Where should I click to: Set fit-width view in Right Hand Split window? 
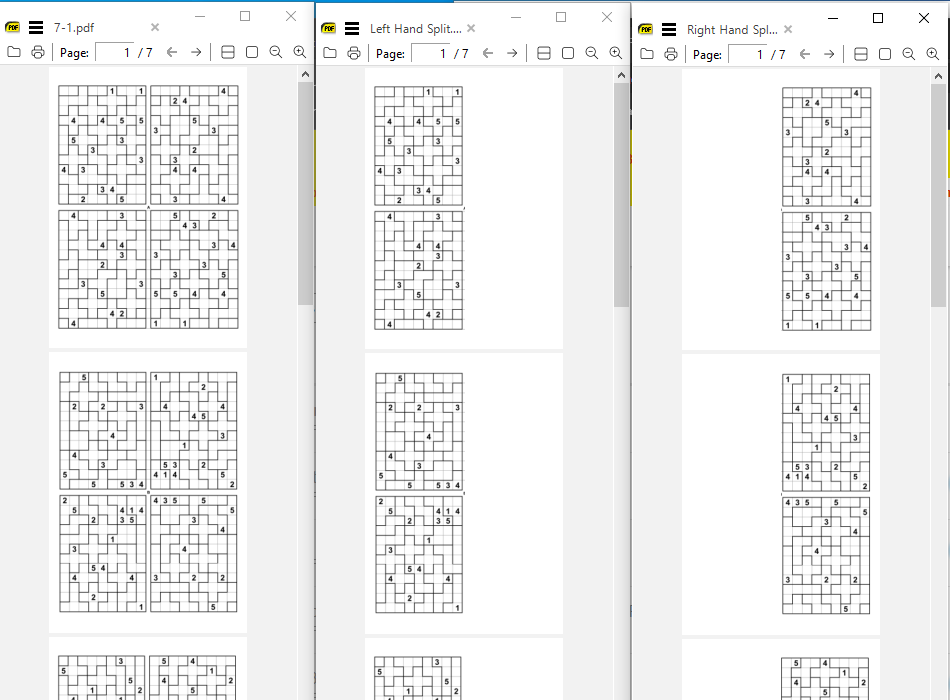pos(861,55)
